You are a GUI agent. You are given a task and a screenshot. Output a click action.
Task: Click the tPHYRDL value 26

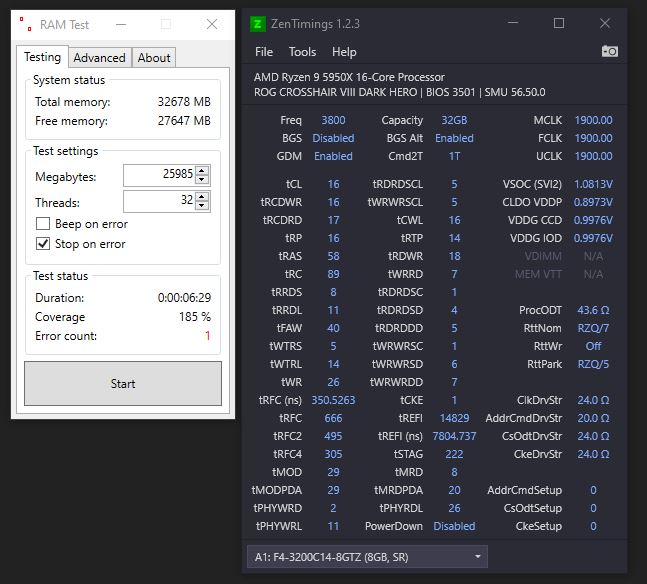(x=454, y=508)
